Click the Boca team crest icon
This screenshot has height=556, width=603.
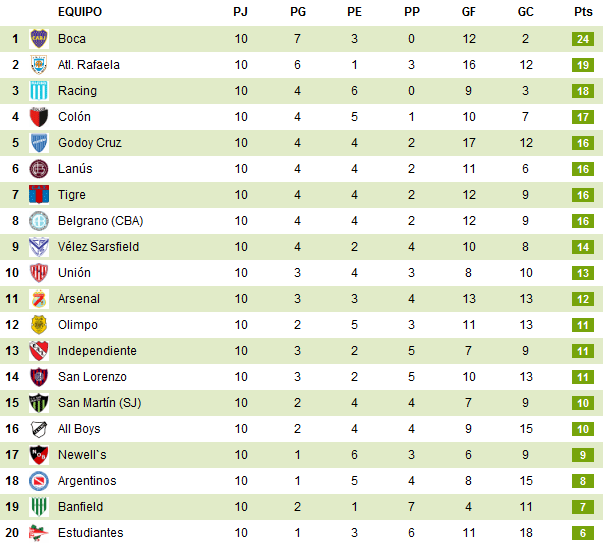pos(39,39)
